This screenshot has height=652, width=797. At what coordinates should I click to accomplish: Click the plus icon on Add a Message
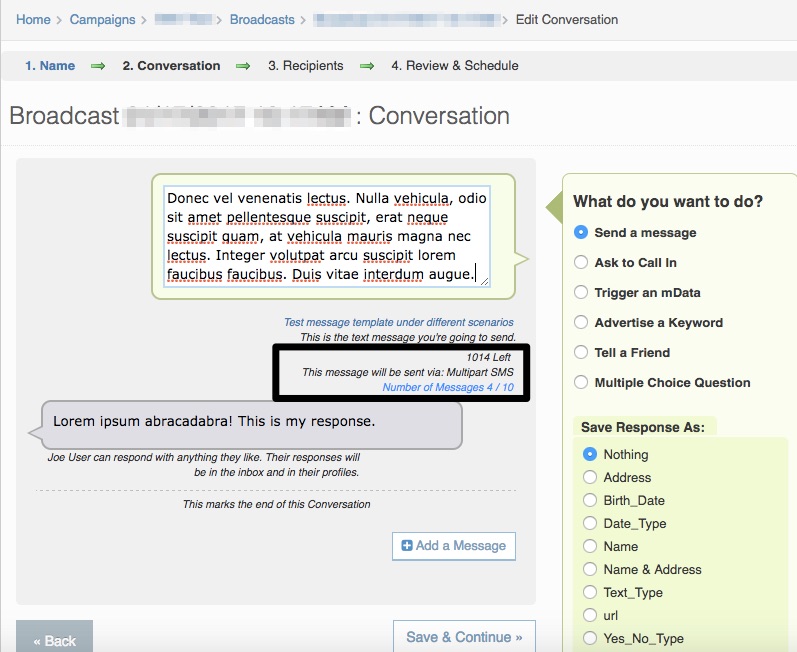(407, 545)
